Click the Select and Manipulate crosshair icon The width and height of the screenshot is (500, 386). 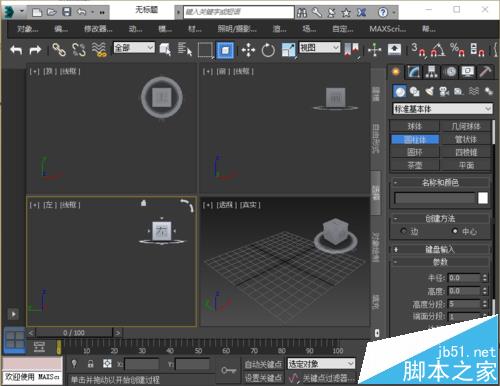pyautogui.click(x=375, y=50)
